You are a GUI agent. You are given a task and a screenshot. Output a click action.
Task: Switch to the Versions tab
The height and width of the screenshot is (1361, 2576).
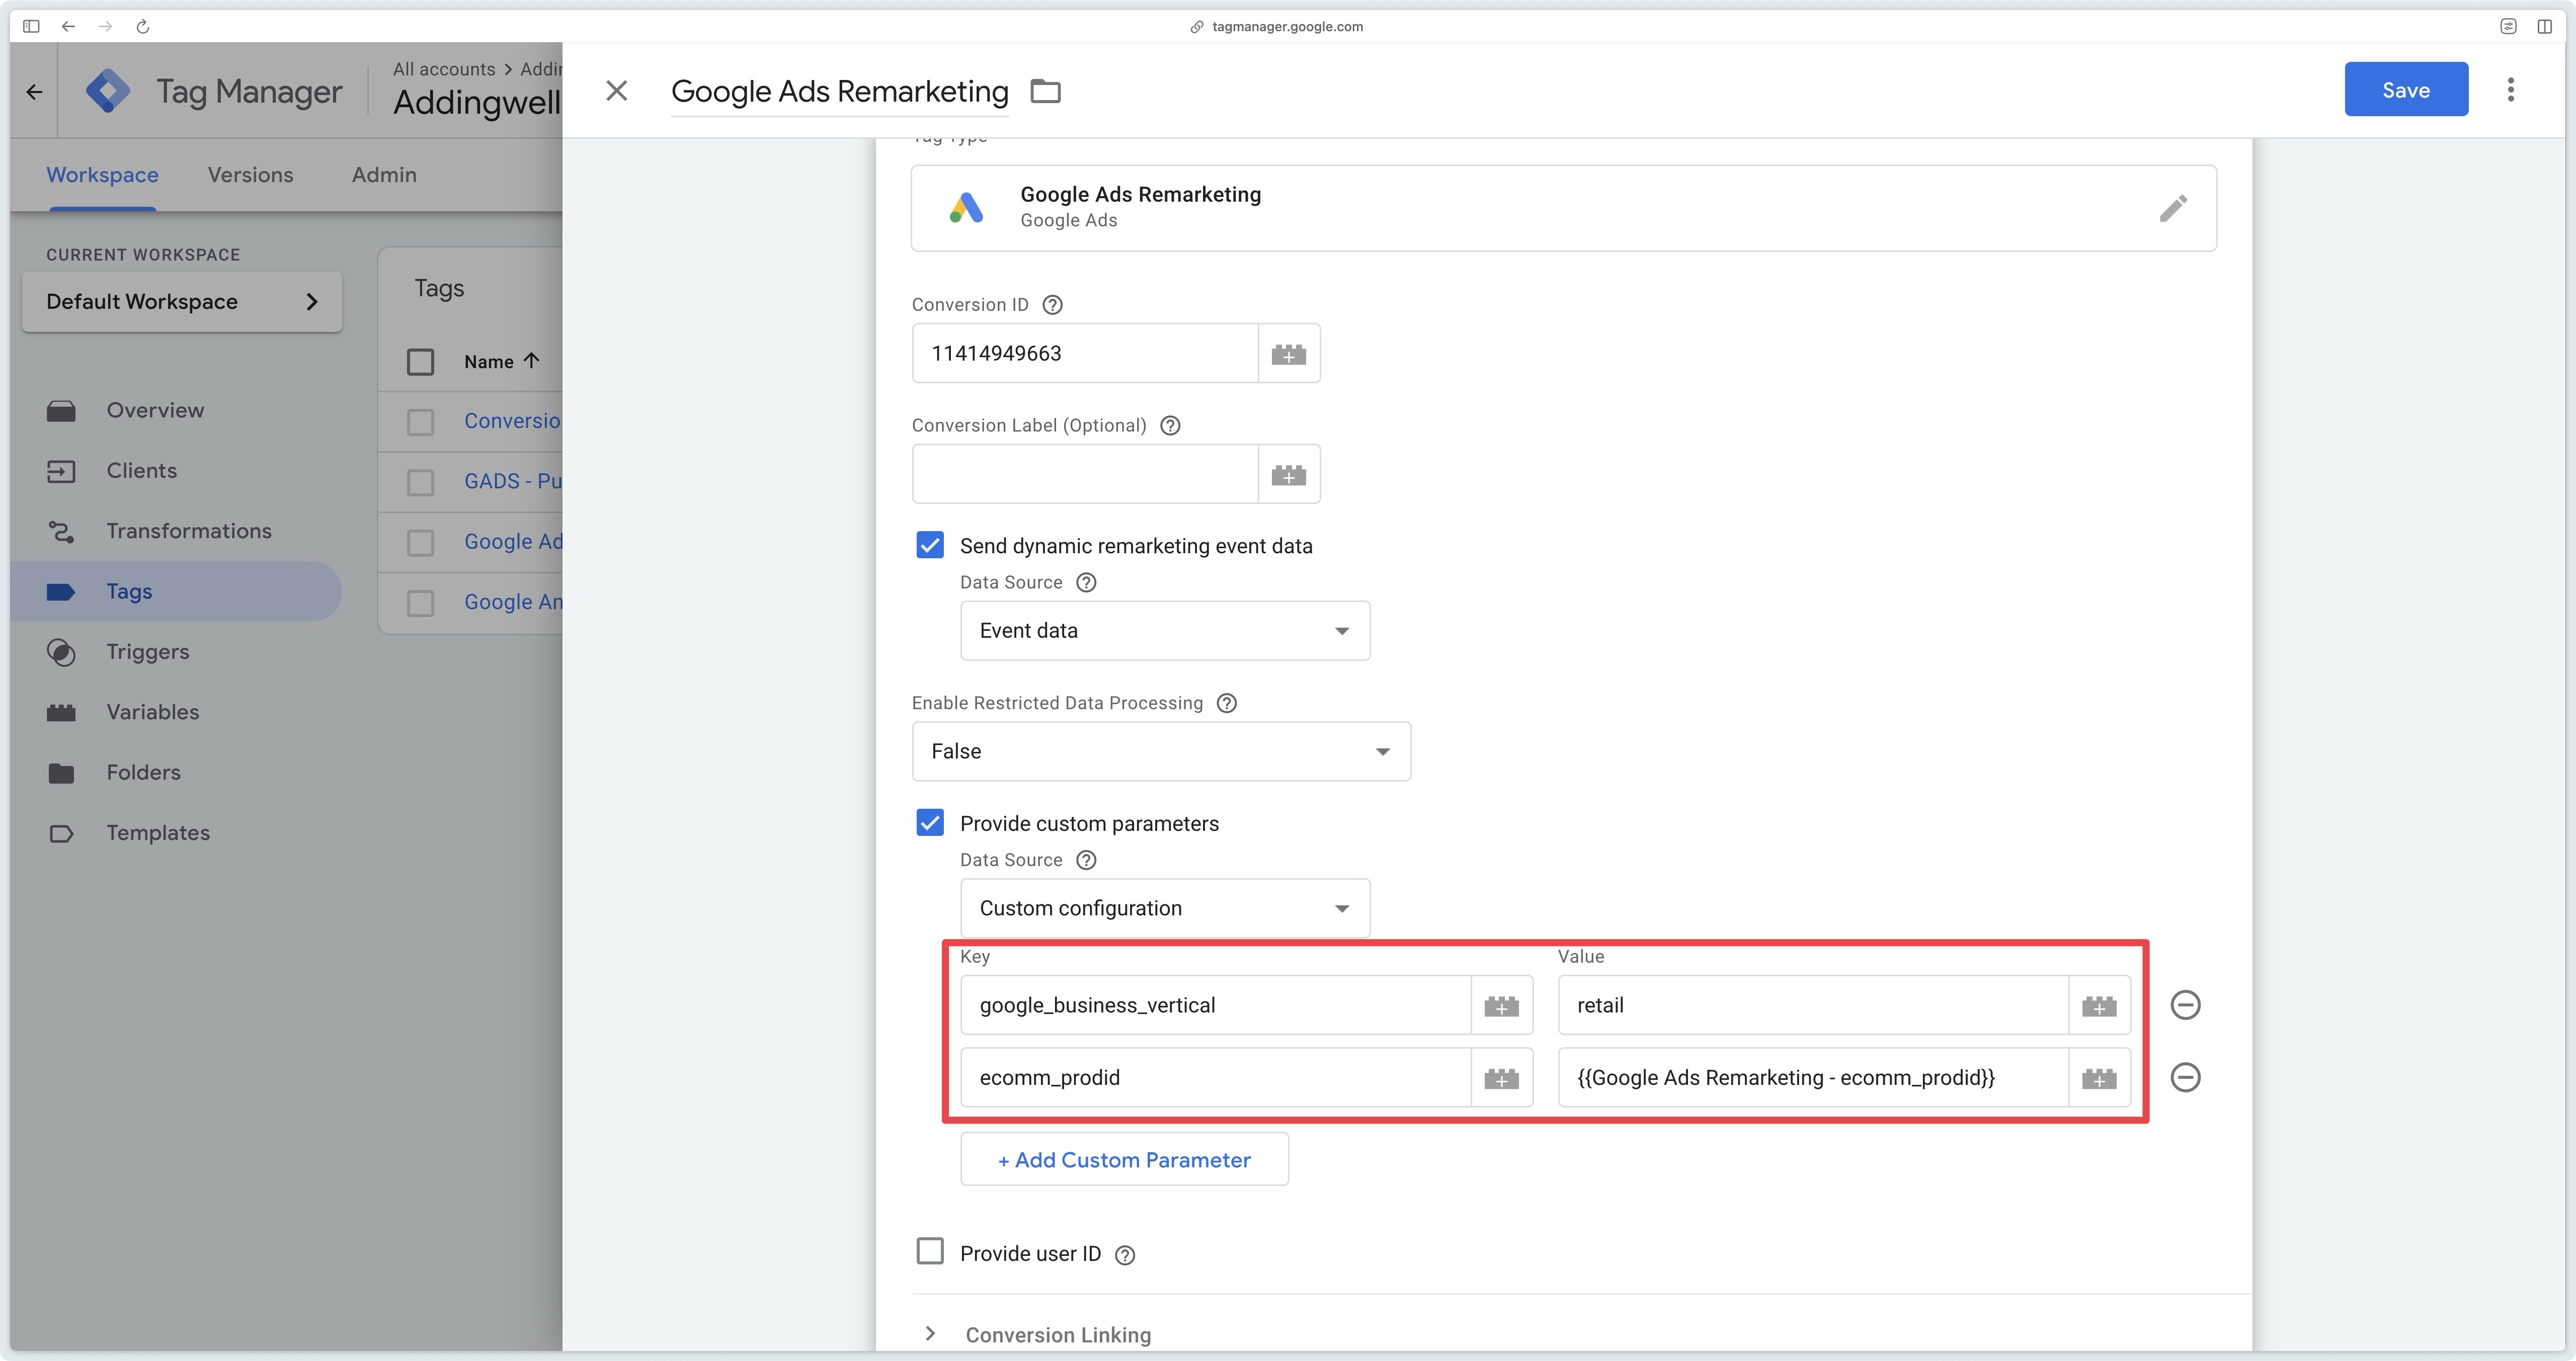click(x=250, y=175)
